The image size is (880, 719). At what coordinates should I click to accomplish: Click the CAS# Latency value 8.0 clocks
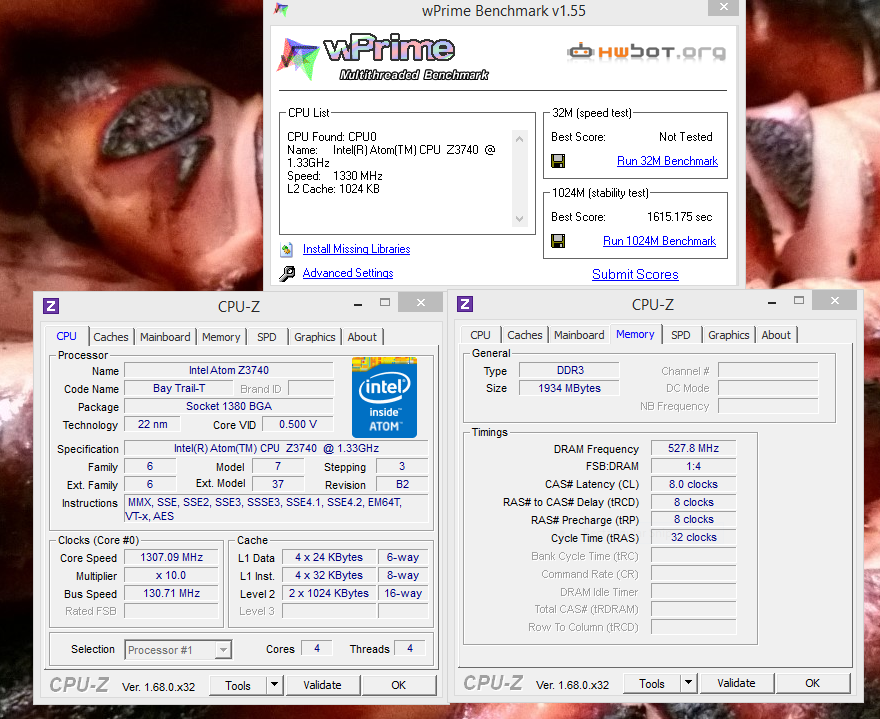tap(694, 484)
